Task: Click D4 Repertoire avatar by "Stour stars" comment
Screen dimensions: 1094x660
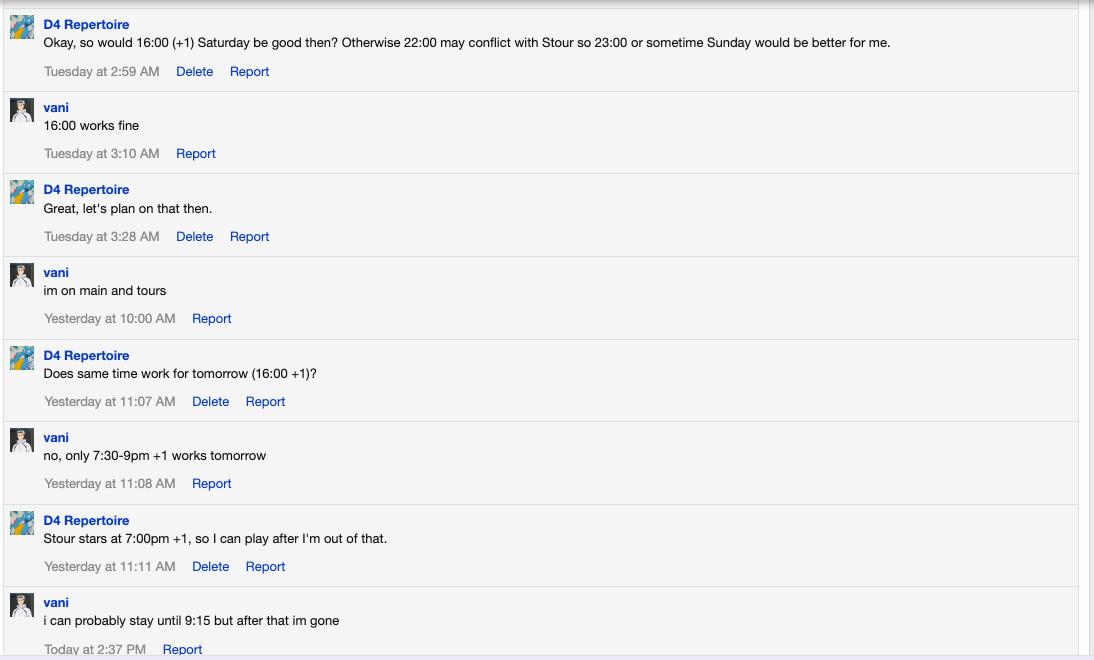Action: (22, 523)
